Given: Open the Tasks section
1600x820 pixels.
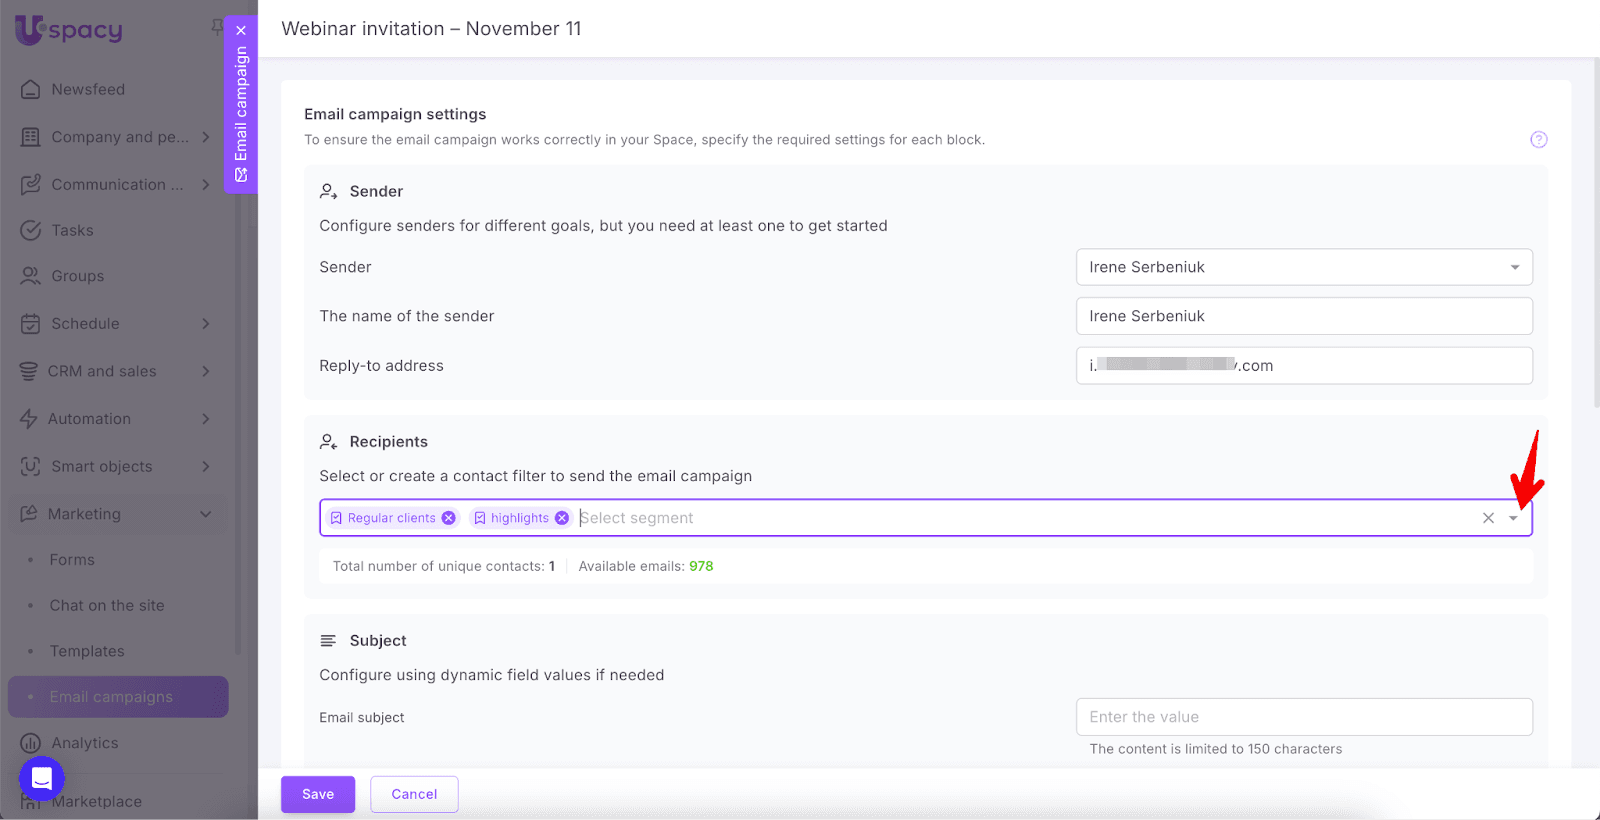Looking at the screenshot, I should [72, 230].
